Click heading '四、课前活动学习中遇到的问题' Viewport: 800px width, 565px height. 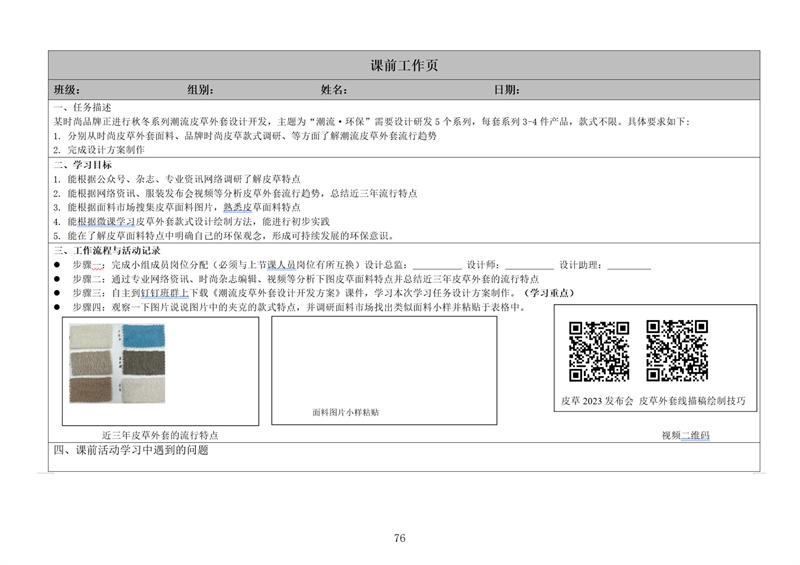click(x=131, y=450)
